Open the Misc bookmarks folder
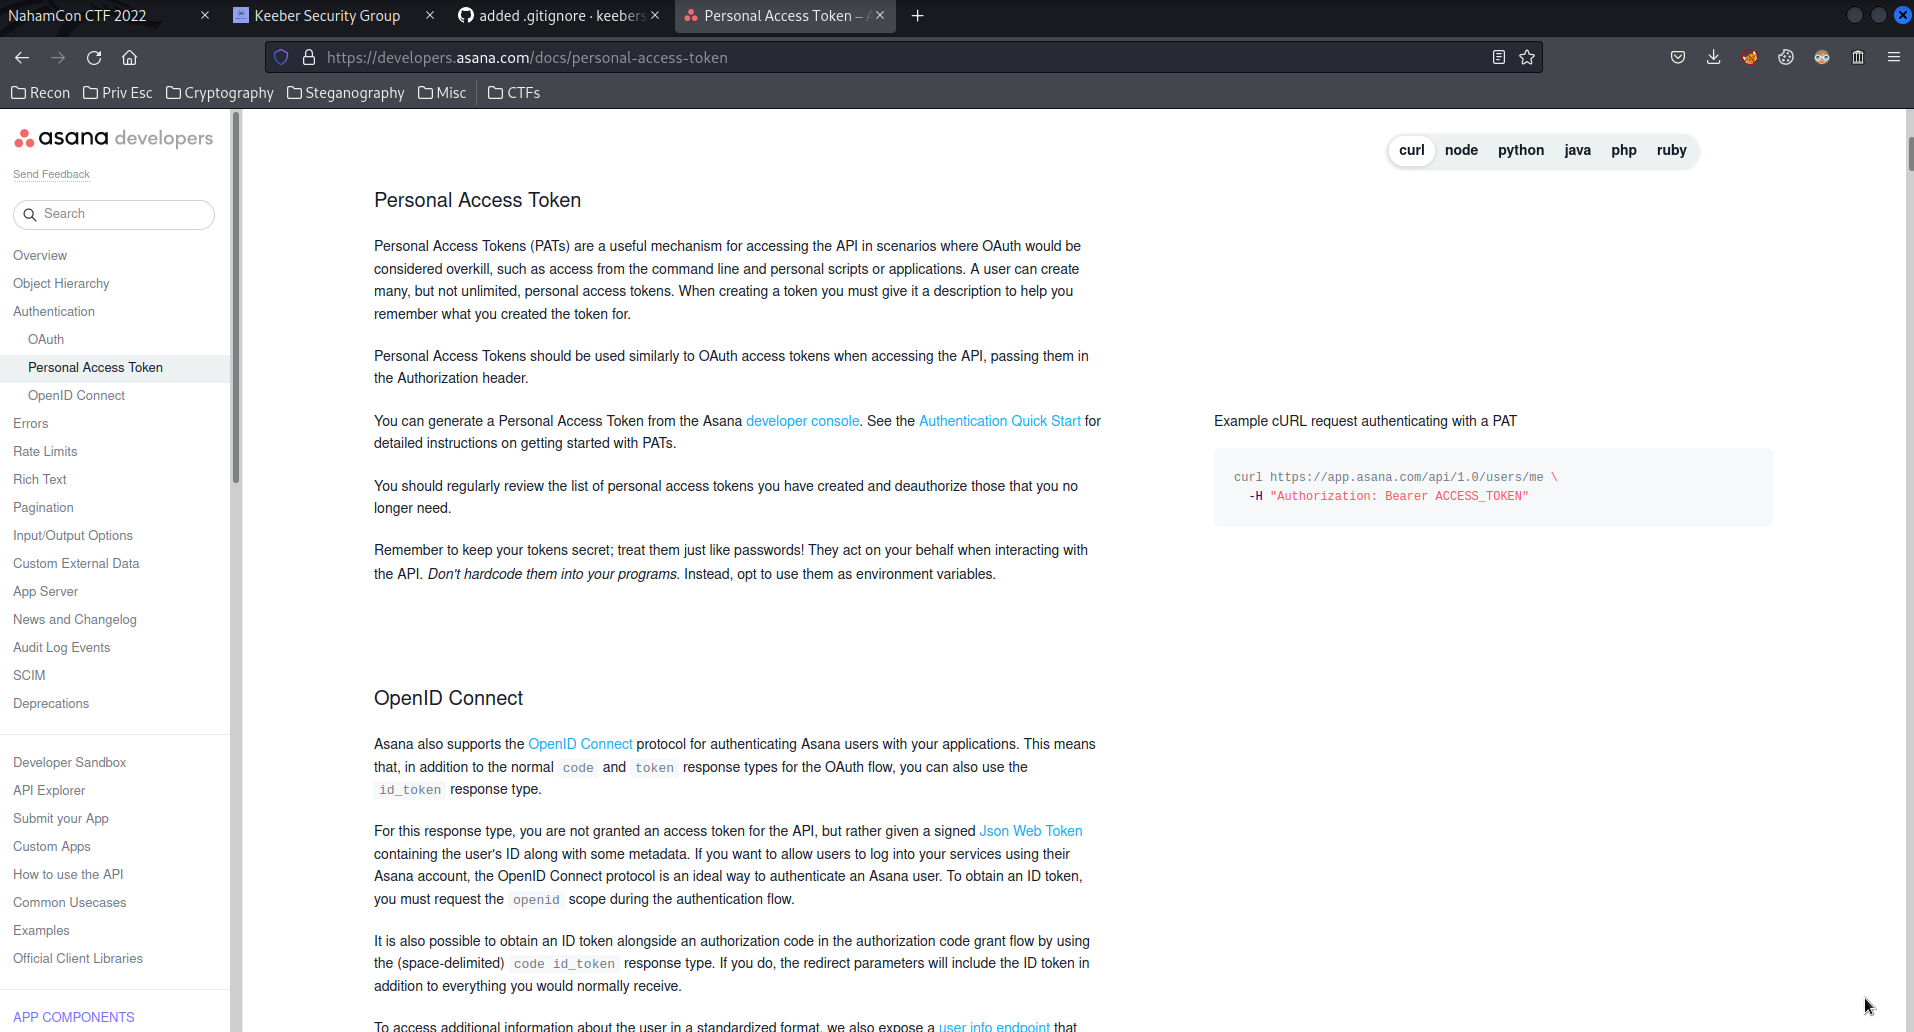Screen dimensions: 1914x1032 tap(442, 92)
